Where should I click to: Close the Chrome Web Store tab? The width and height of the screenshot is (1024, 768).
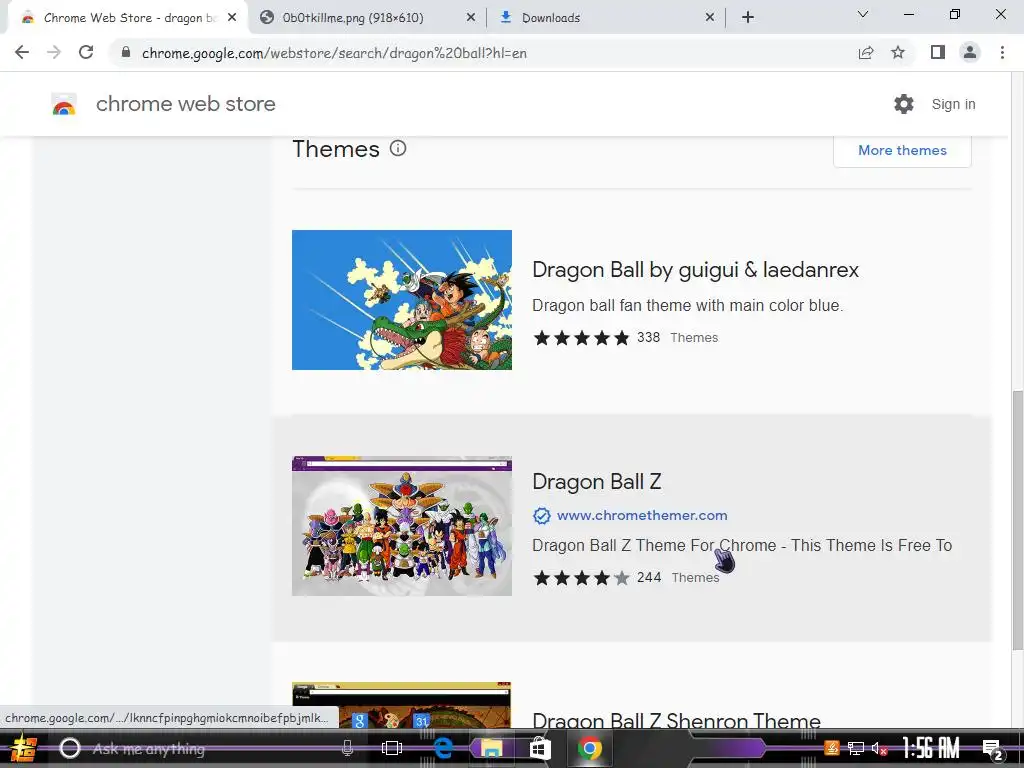coord(232,18)
